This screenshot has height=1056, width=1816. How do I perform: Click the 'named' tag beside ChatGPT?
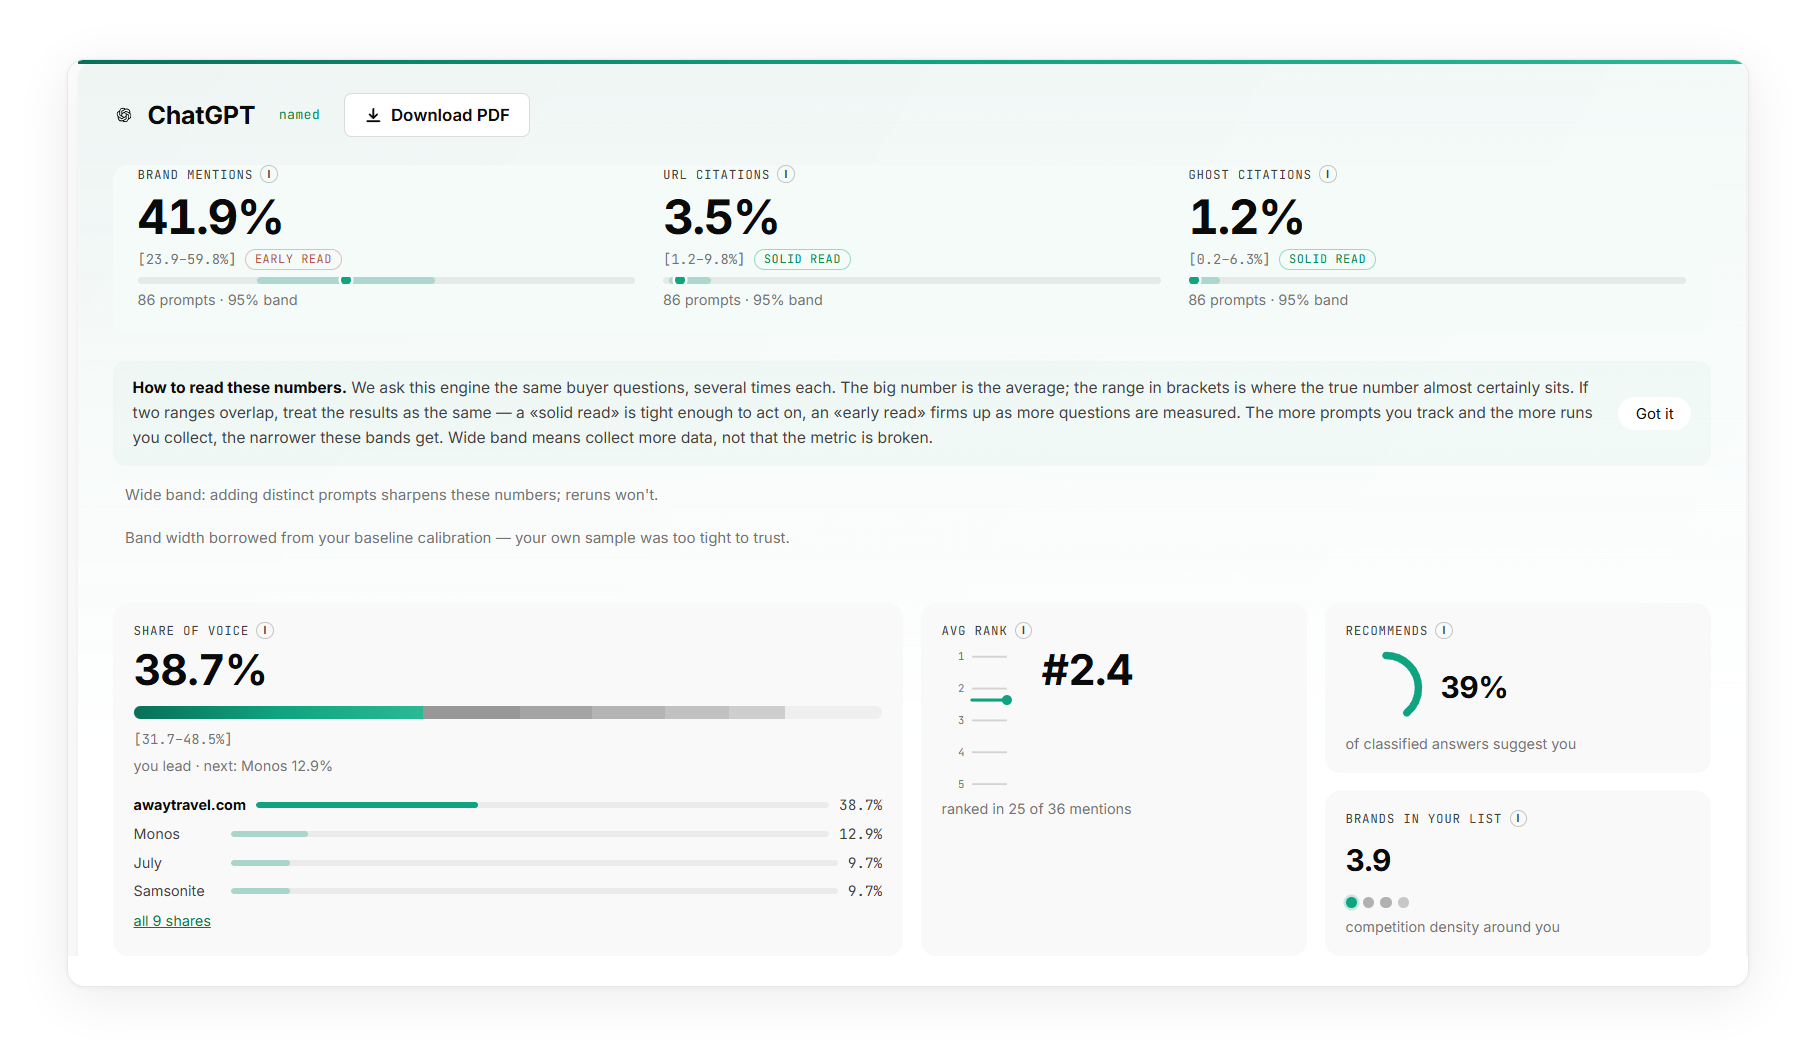(299, 115)
